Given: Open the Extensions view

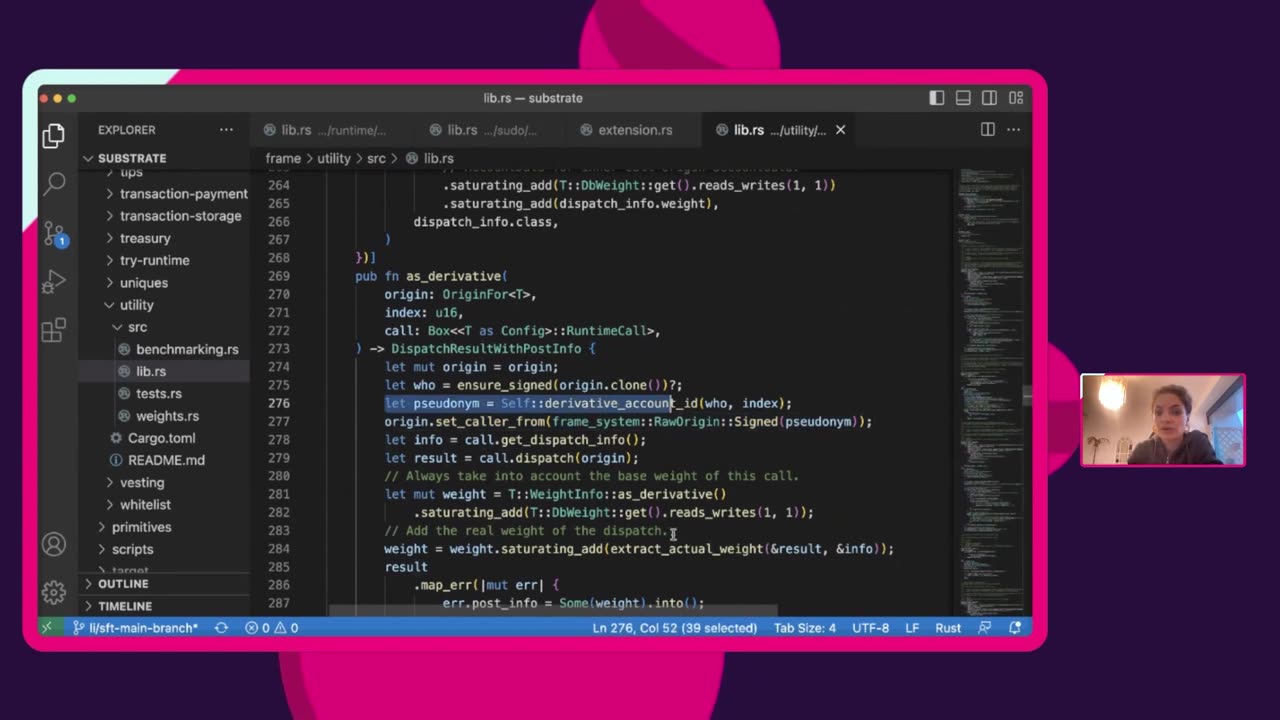Looking at the screenshot, I should click(54, 330).
